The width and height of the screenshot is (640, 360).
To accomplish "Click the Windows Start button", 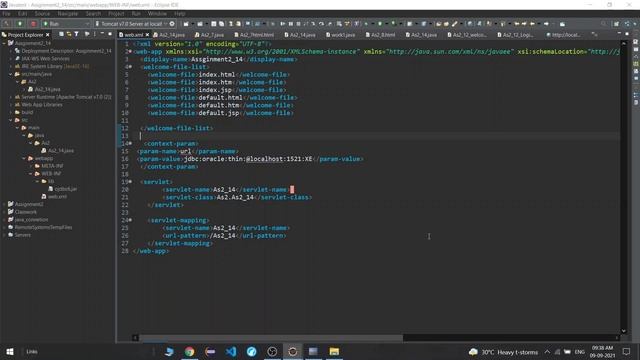I will (x=10, y=351).
